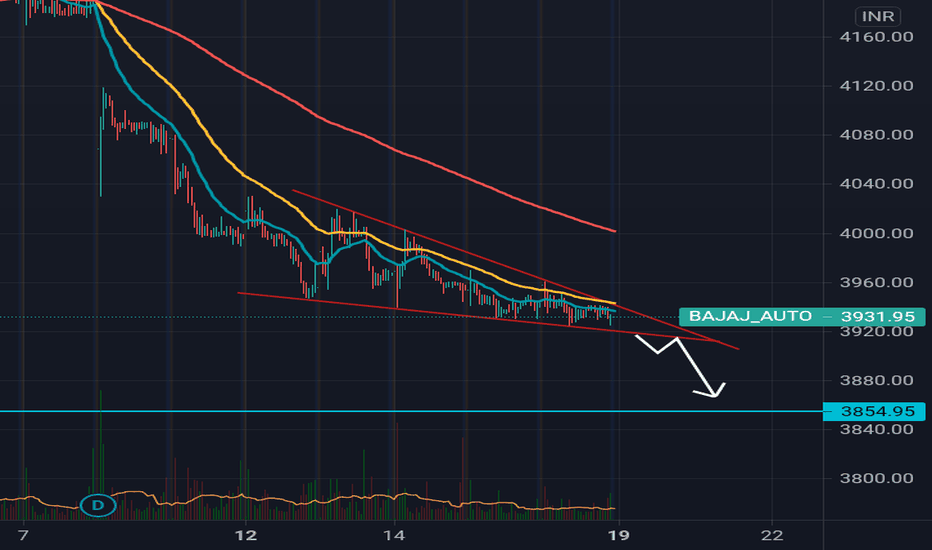Click date label 14 on time axis
932x550 pixels.
[394, 535]
